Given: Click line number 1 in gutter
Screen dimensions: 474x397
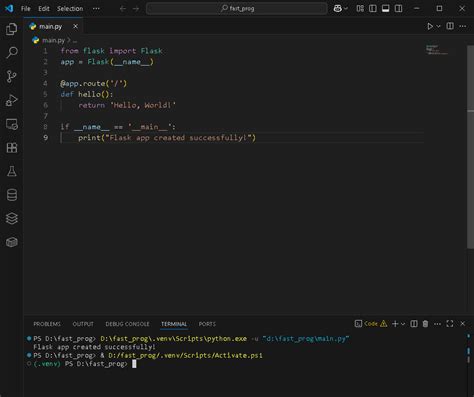Looking at the screenshot, I should [x=46, y=51].
